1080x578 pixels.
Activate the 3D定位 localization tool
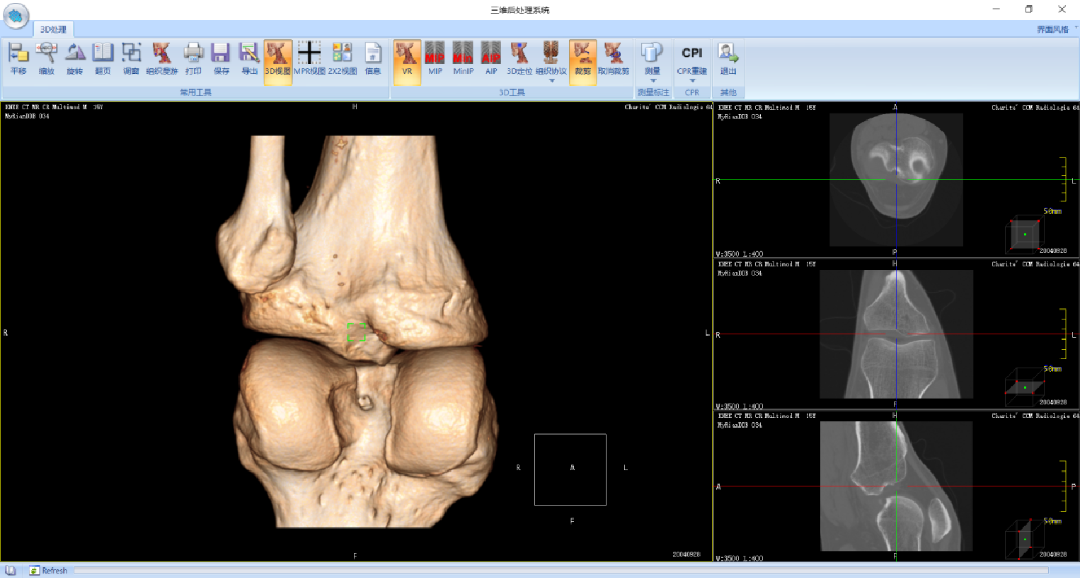point(519,59)
